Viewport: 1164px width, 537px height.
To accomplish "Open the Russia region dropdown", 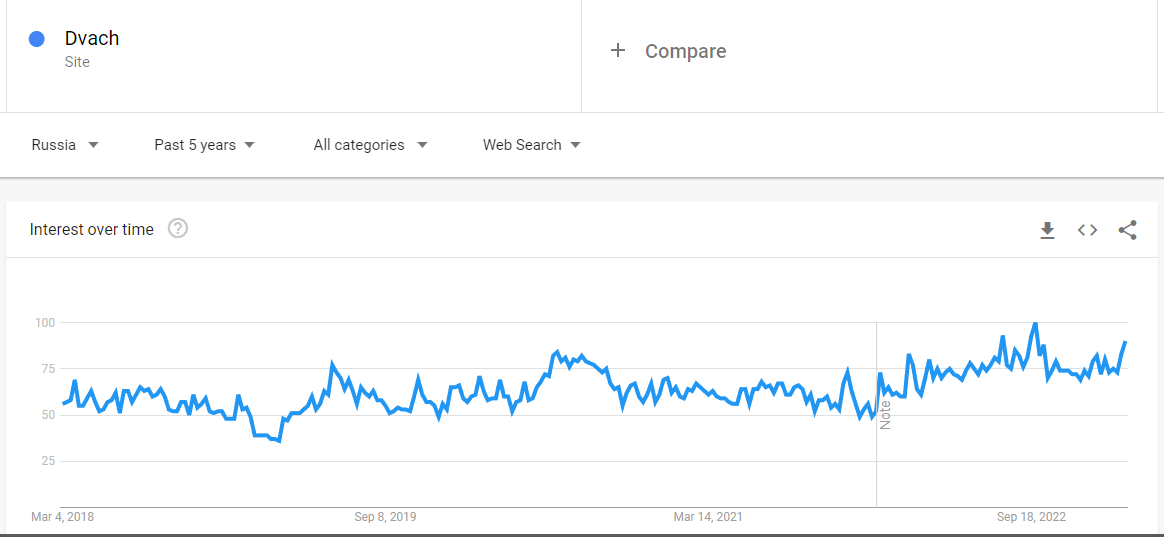I will tap(65, 145).
